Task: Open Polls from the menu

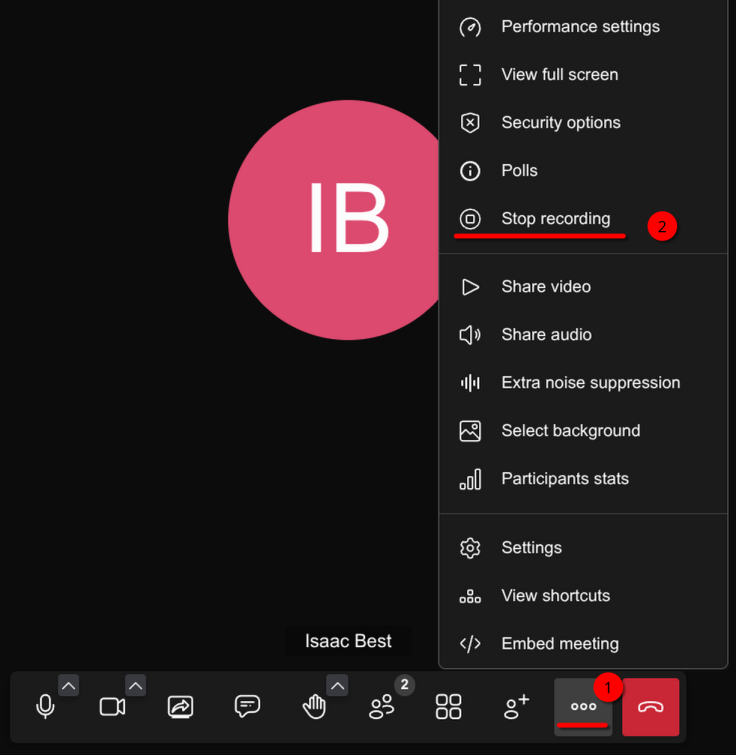Action: [583, 170]
